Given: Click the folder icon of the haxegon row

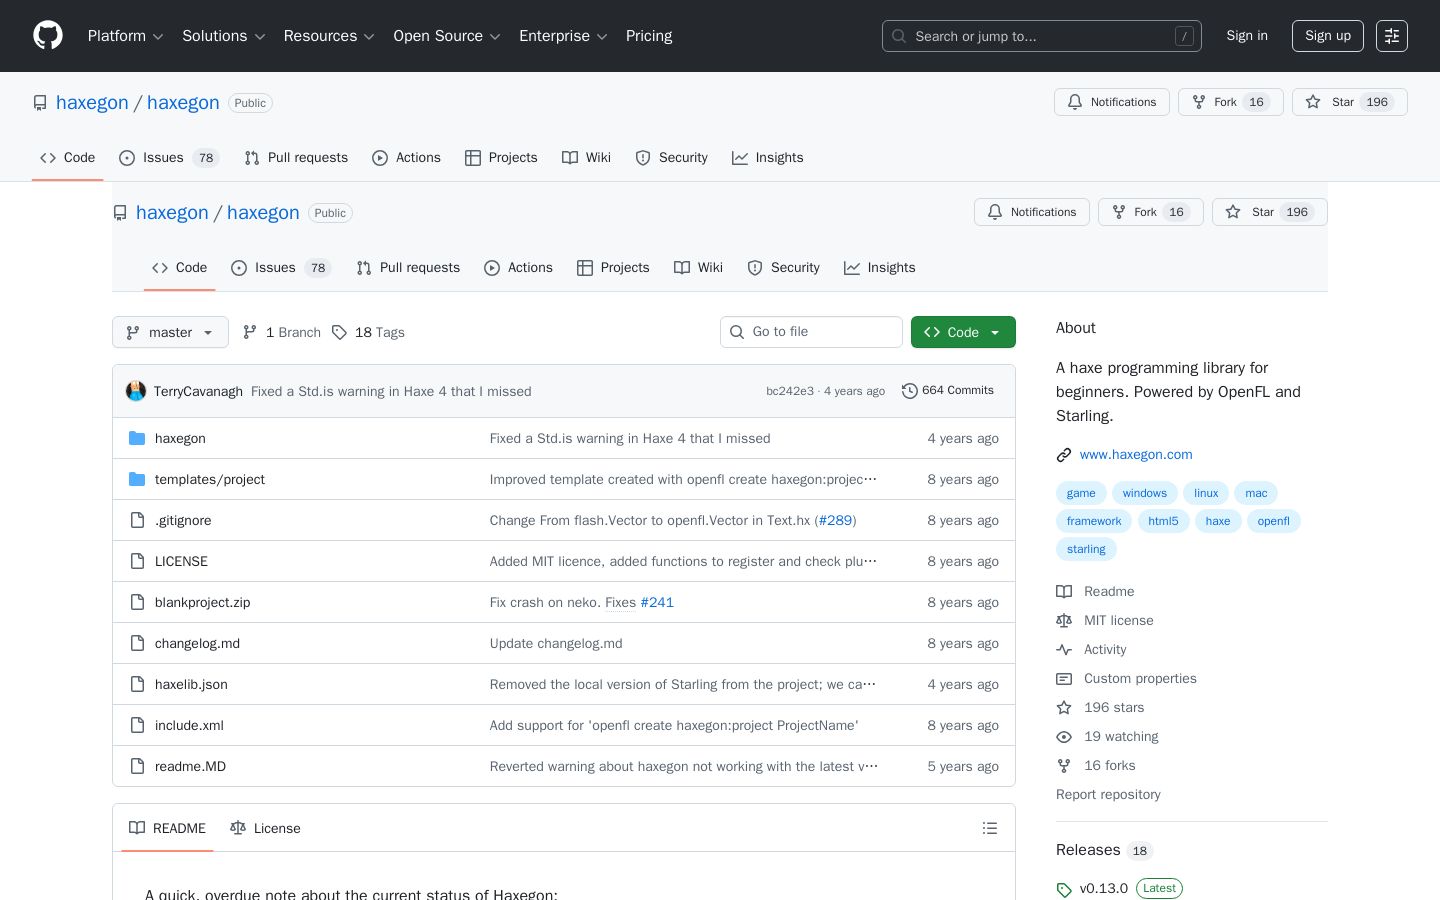Looking at the screenshot, I should 137,438.
